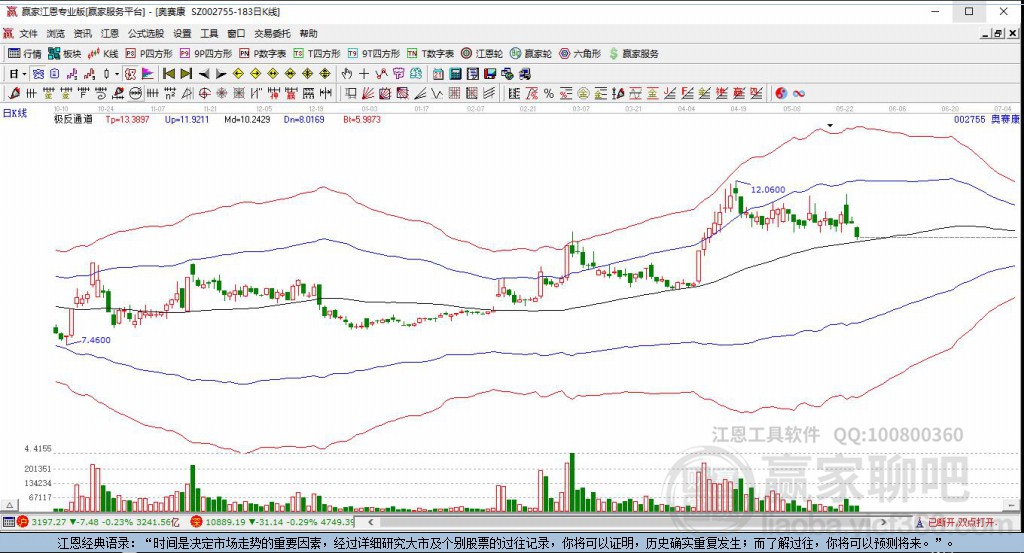Click the 日K线 chart label
This screenshot has width=1024, height=553.
15,113
